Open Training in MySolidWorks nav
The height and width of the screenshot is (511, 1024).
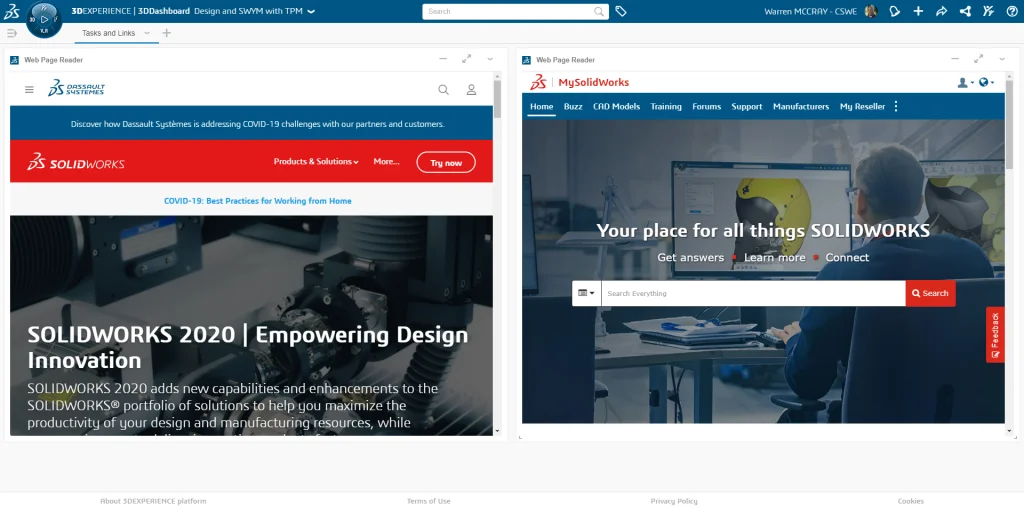(x=666, y=107)
